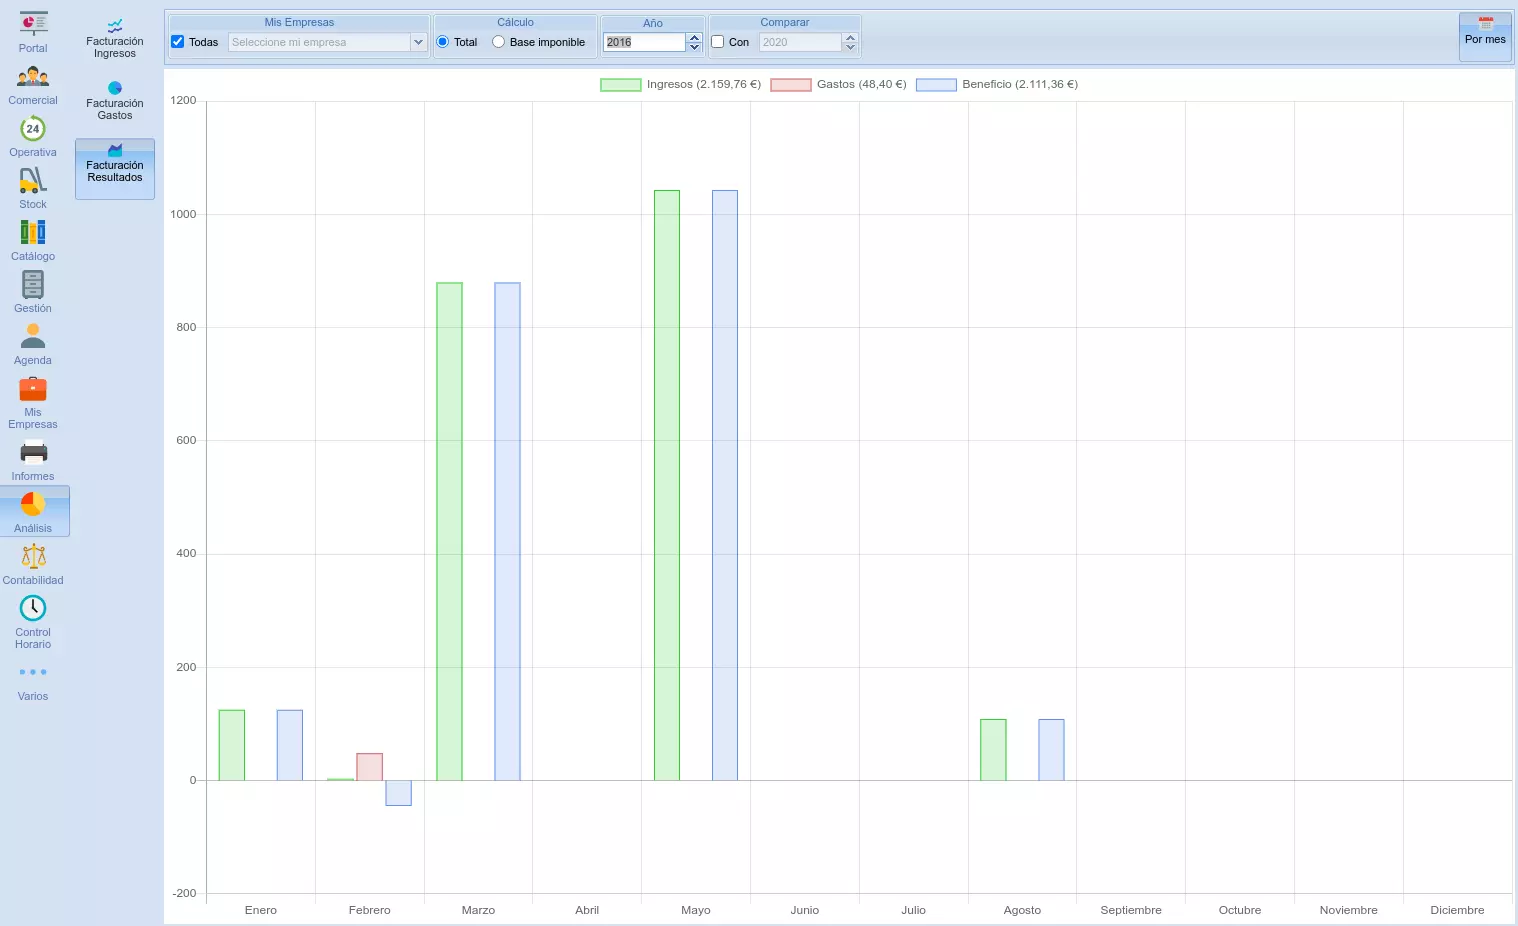This screenshot has width=1518, height=926.
Task: Open the Control Horario clock icon
Action: (33, 609)
